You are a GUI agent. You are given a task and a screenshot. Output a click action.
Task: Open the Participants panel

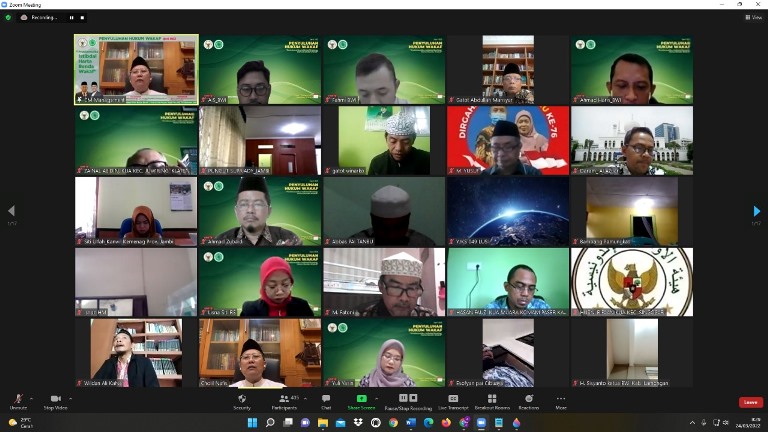pyautogui.click(x=285, y=402)
